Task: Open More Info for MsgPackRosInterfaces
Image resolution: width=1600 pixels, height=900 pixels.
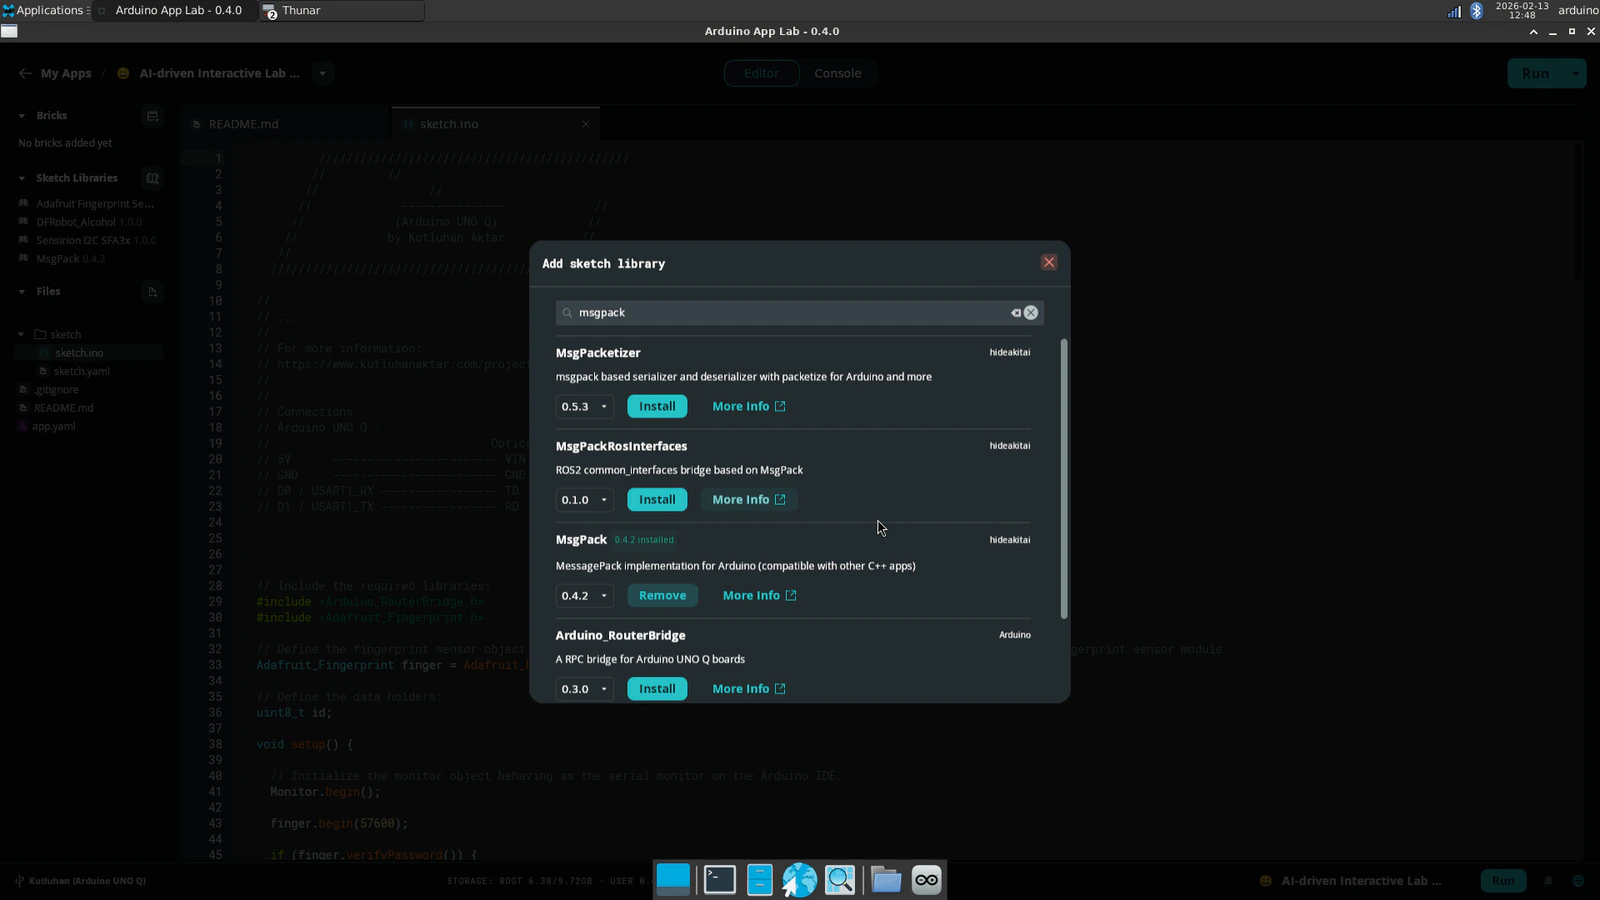Action: pos(749,499)
